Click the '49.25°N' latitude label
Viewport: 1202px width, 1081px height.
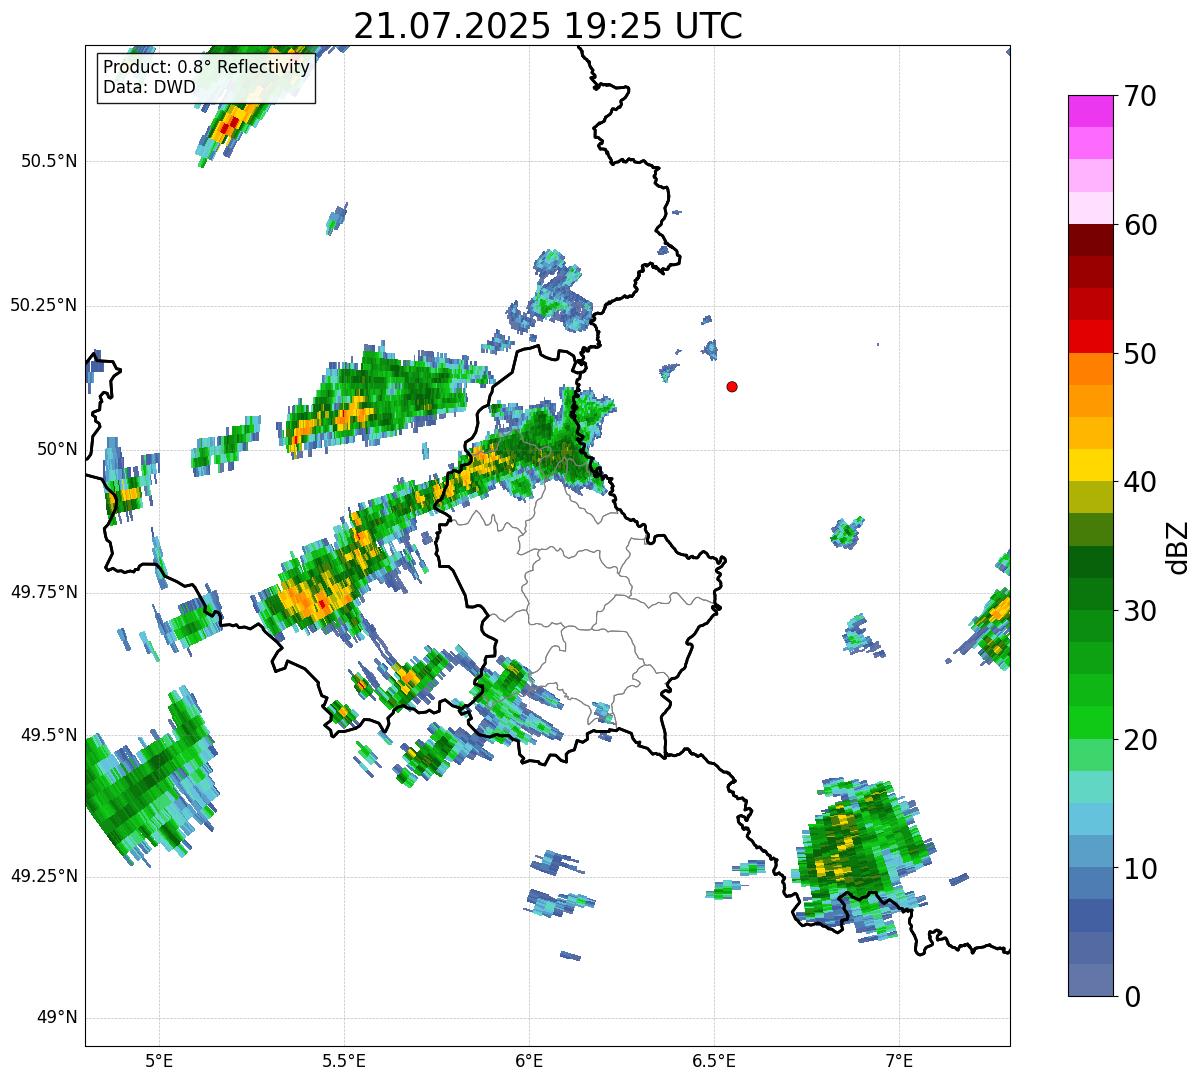(x=44, y=876)
